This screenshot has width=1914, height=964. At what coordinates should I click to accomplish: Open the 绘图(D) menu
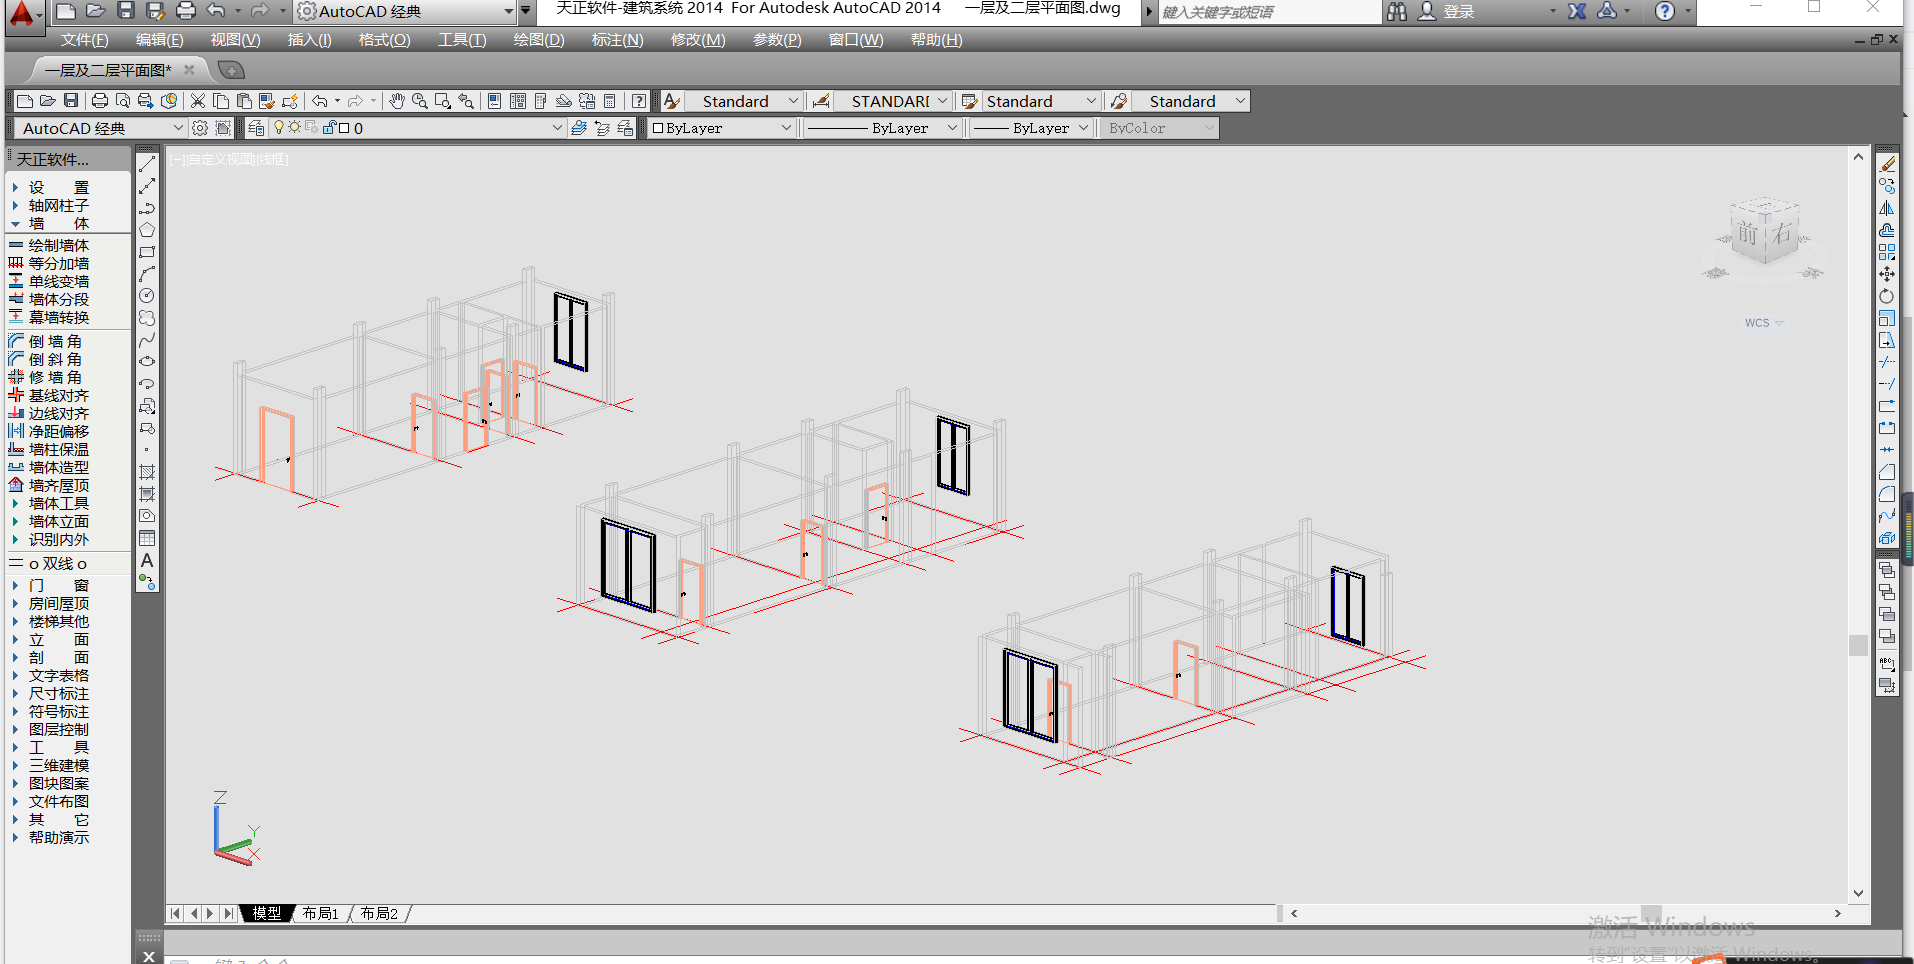[539, 40]
